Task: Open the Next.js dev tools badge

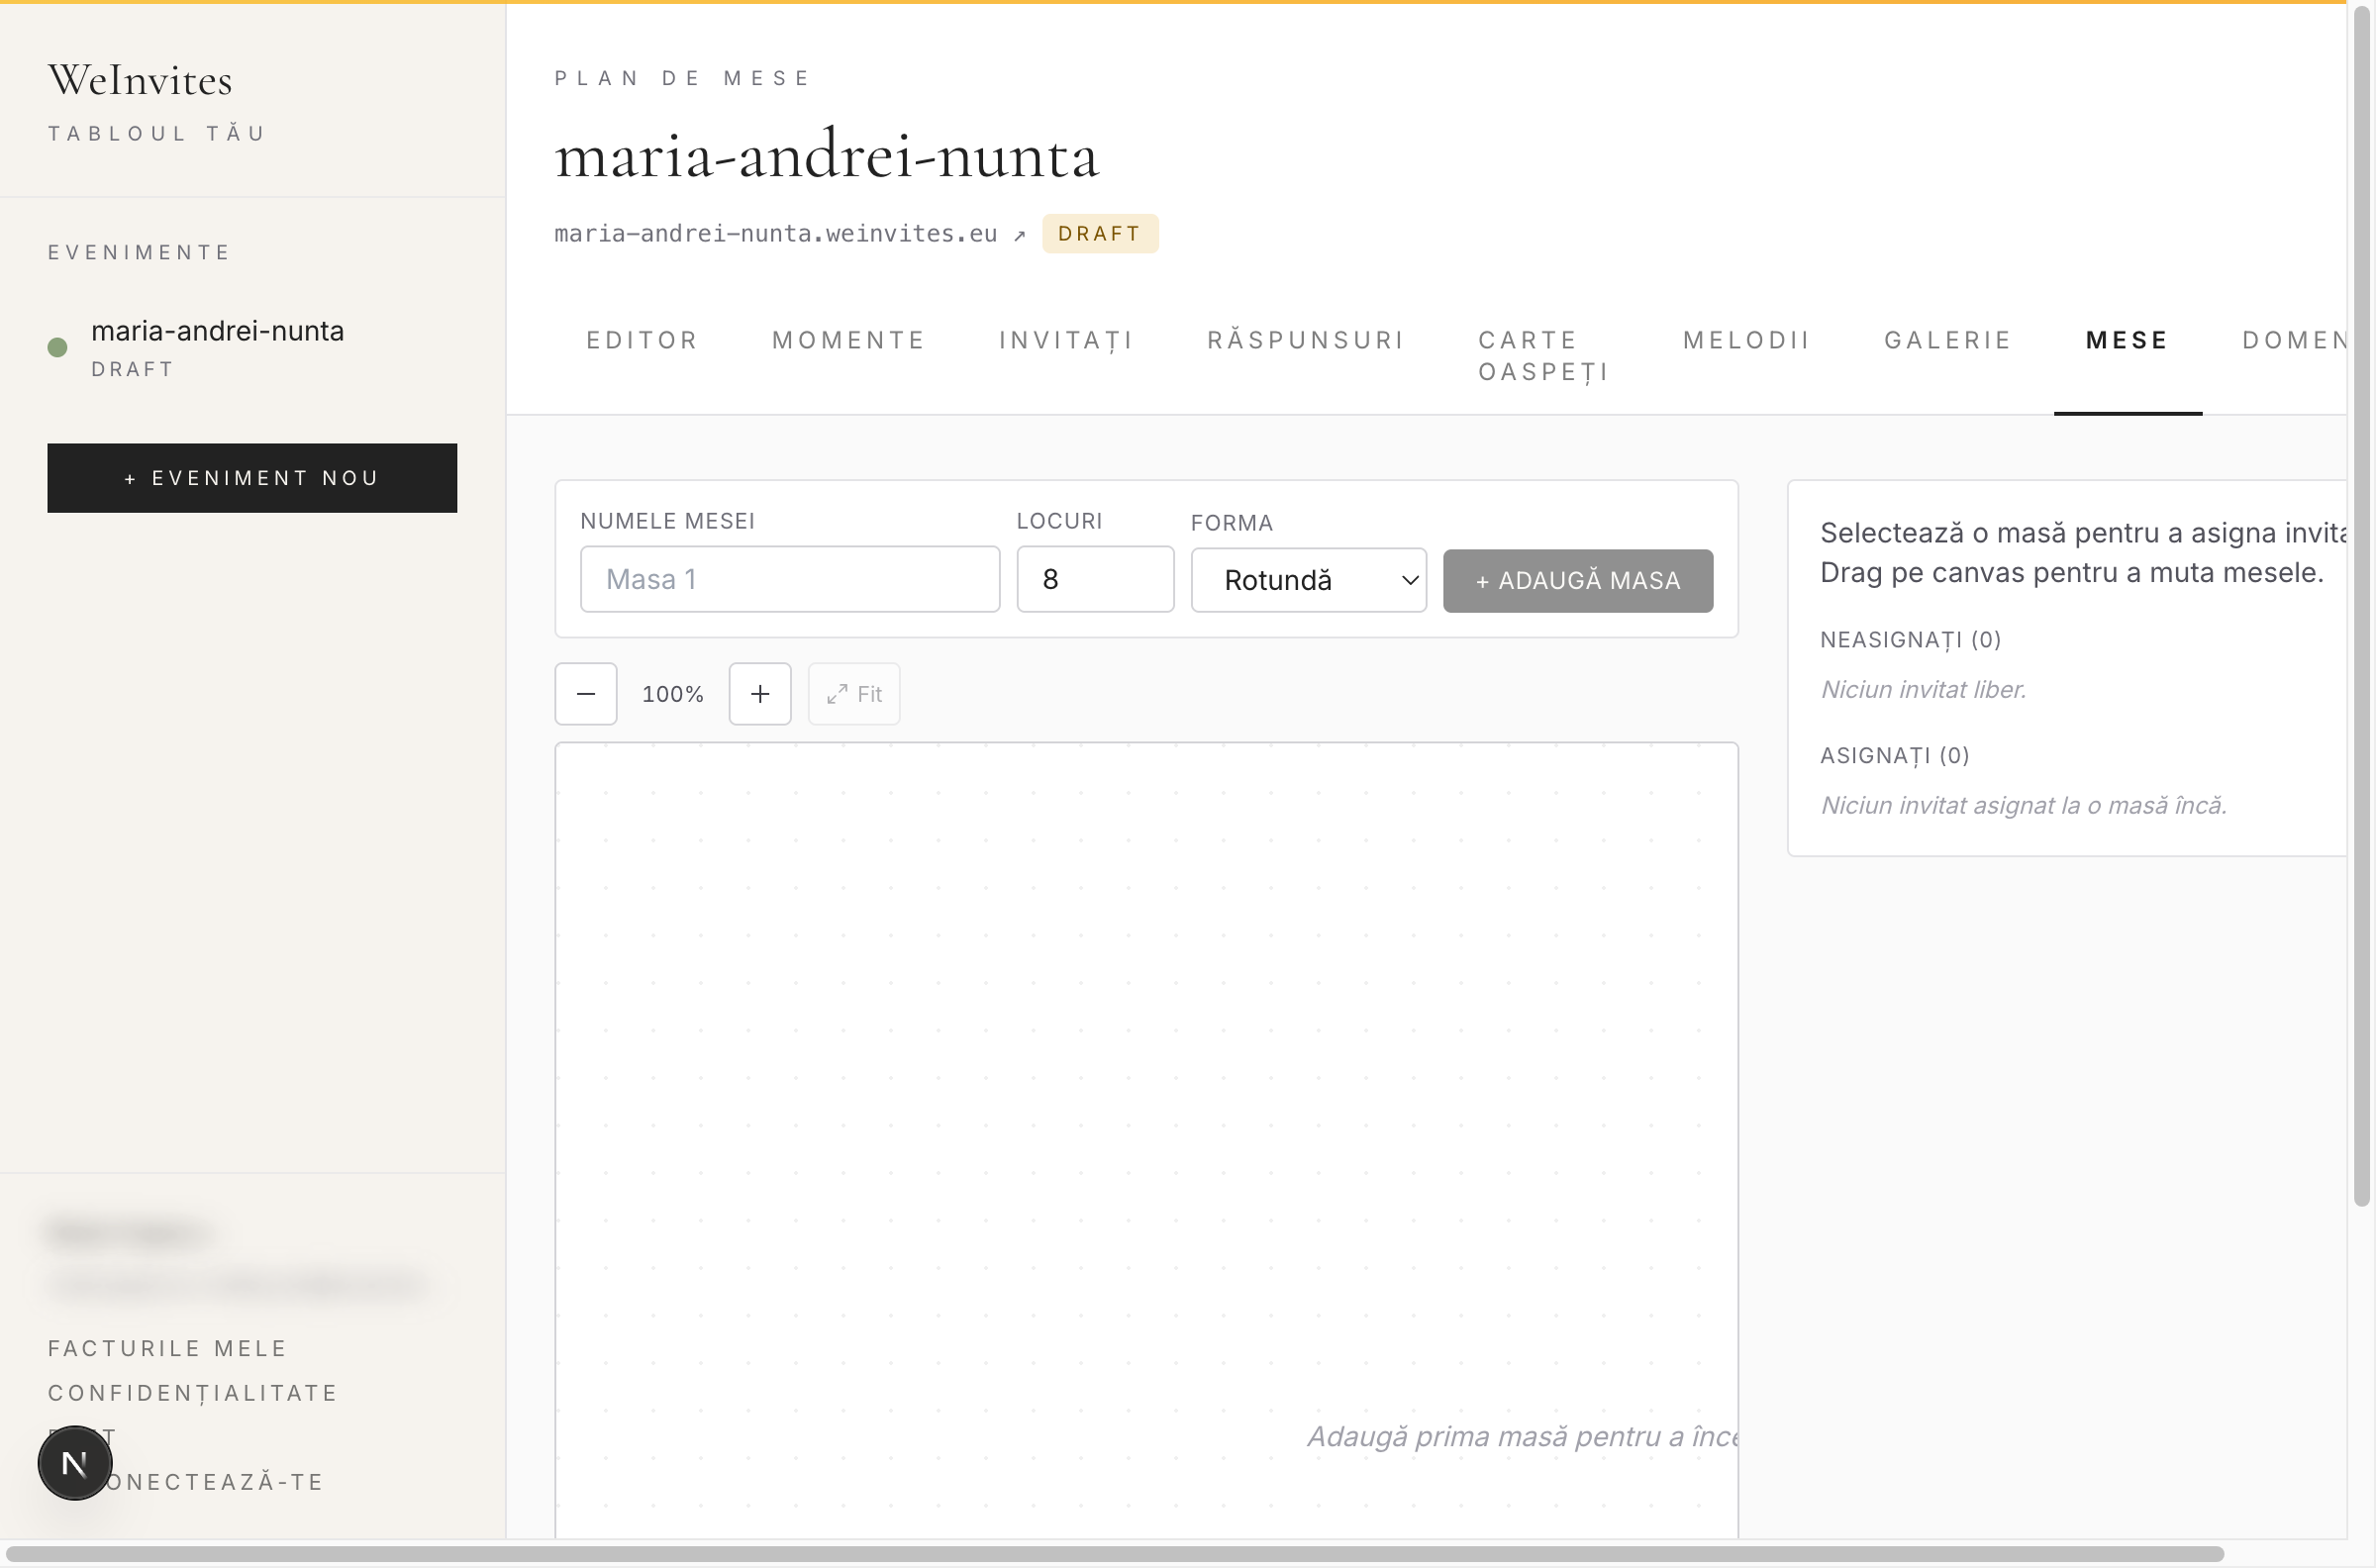Action: click(x=75, y=1463)
